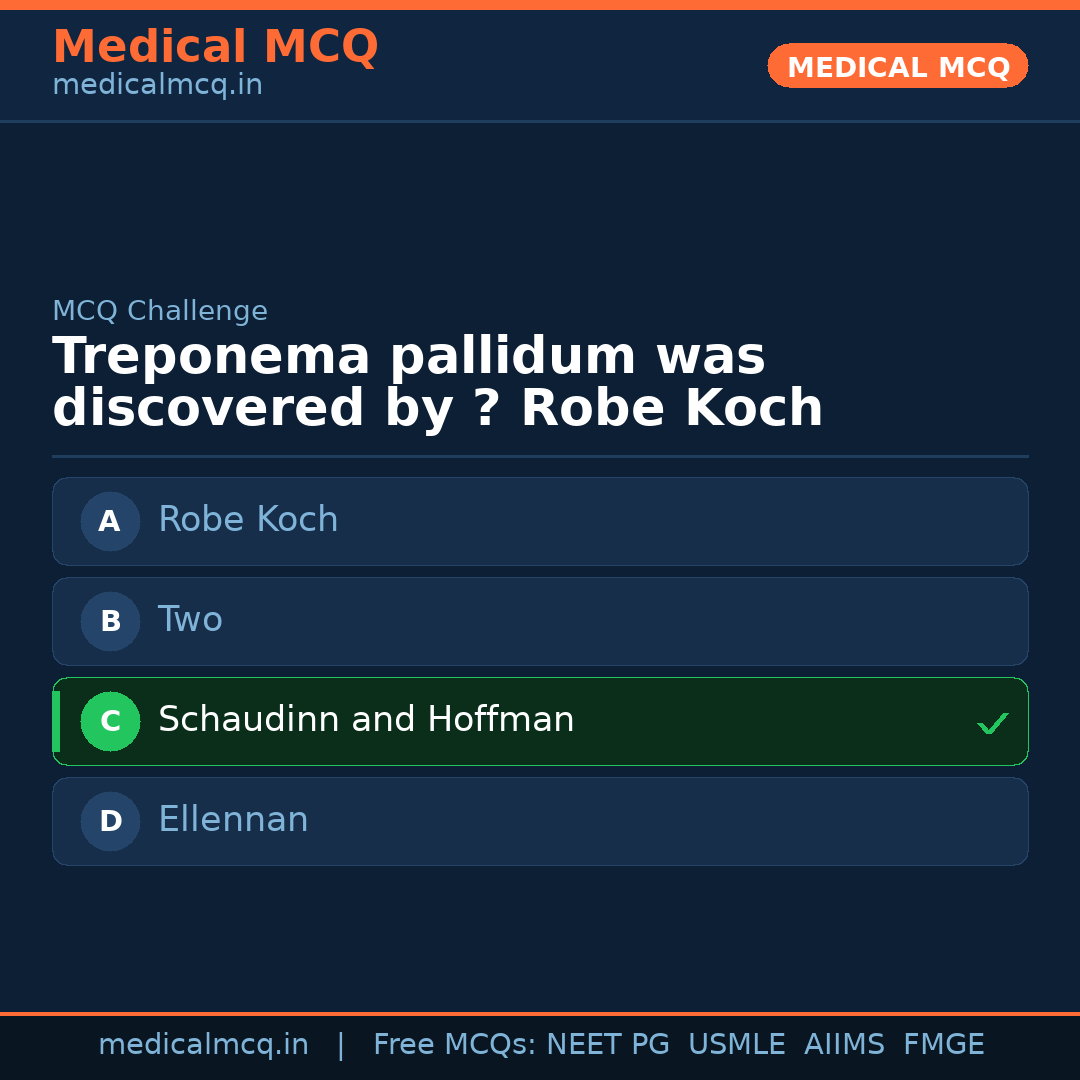This screenshot has width=1080, height=1080.
Task: Click the large "Medical MCQ" header title
Action: point(215,47)
